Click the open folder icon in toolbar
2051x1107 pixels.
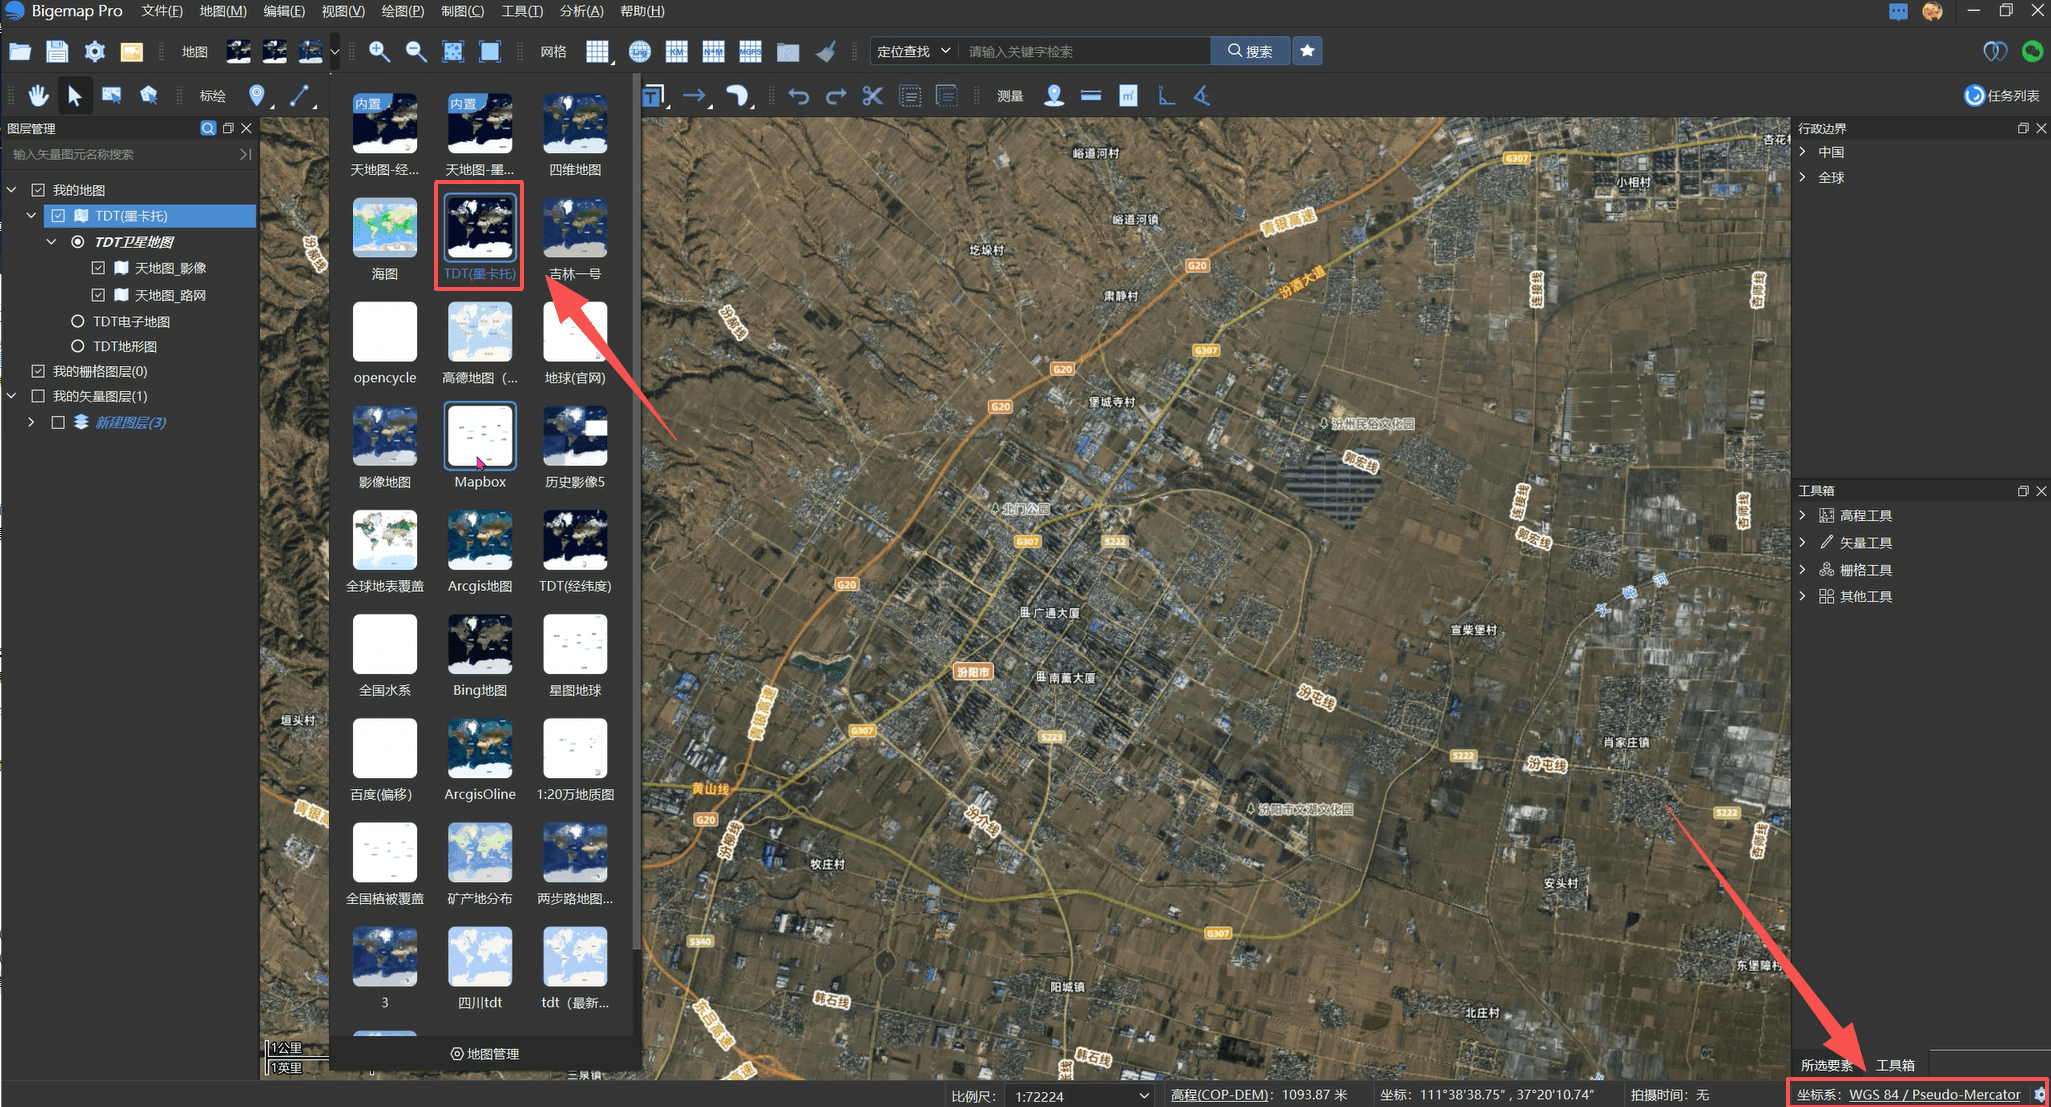tap(20, 52)
